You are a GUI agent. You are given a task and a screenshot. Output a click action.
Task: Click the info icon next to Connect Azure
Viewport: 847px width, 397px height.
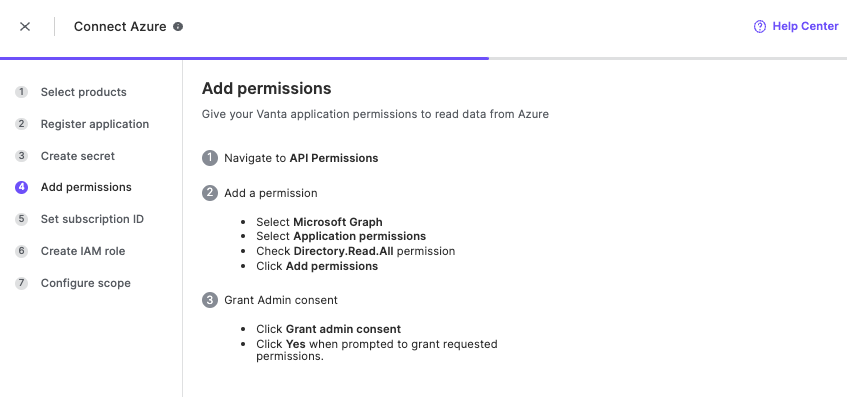pos(178,26)
